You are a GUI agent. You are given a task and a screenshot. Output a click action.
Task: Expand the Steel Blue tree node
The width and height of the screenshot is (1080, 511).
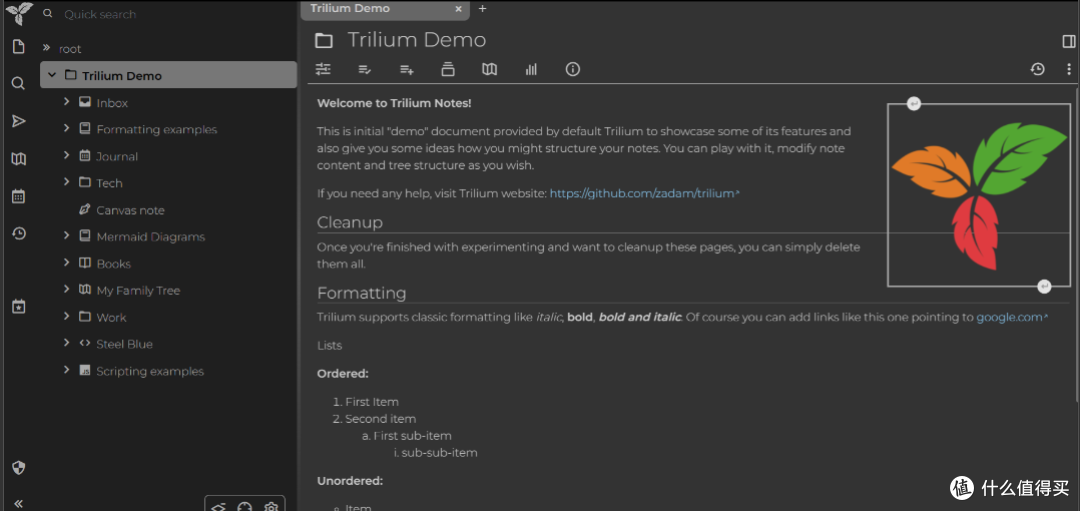[66, 344]
